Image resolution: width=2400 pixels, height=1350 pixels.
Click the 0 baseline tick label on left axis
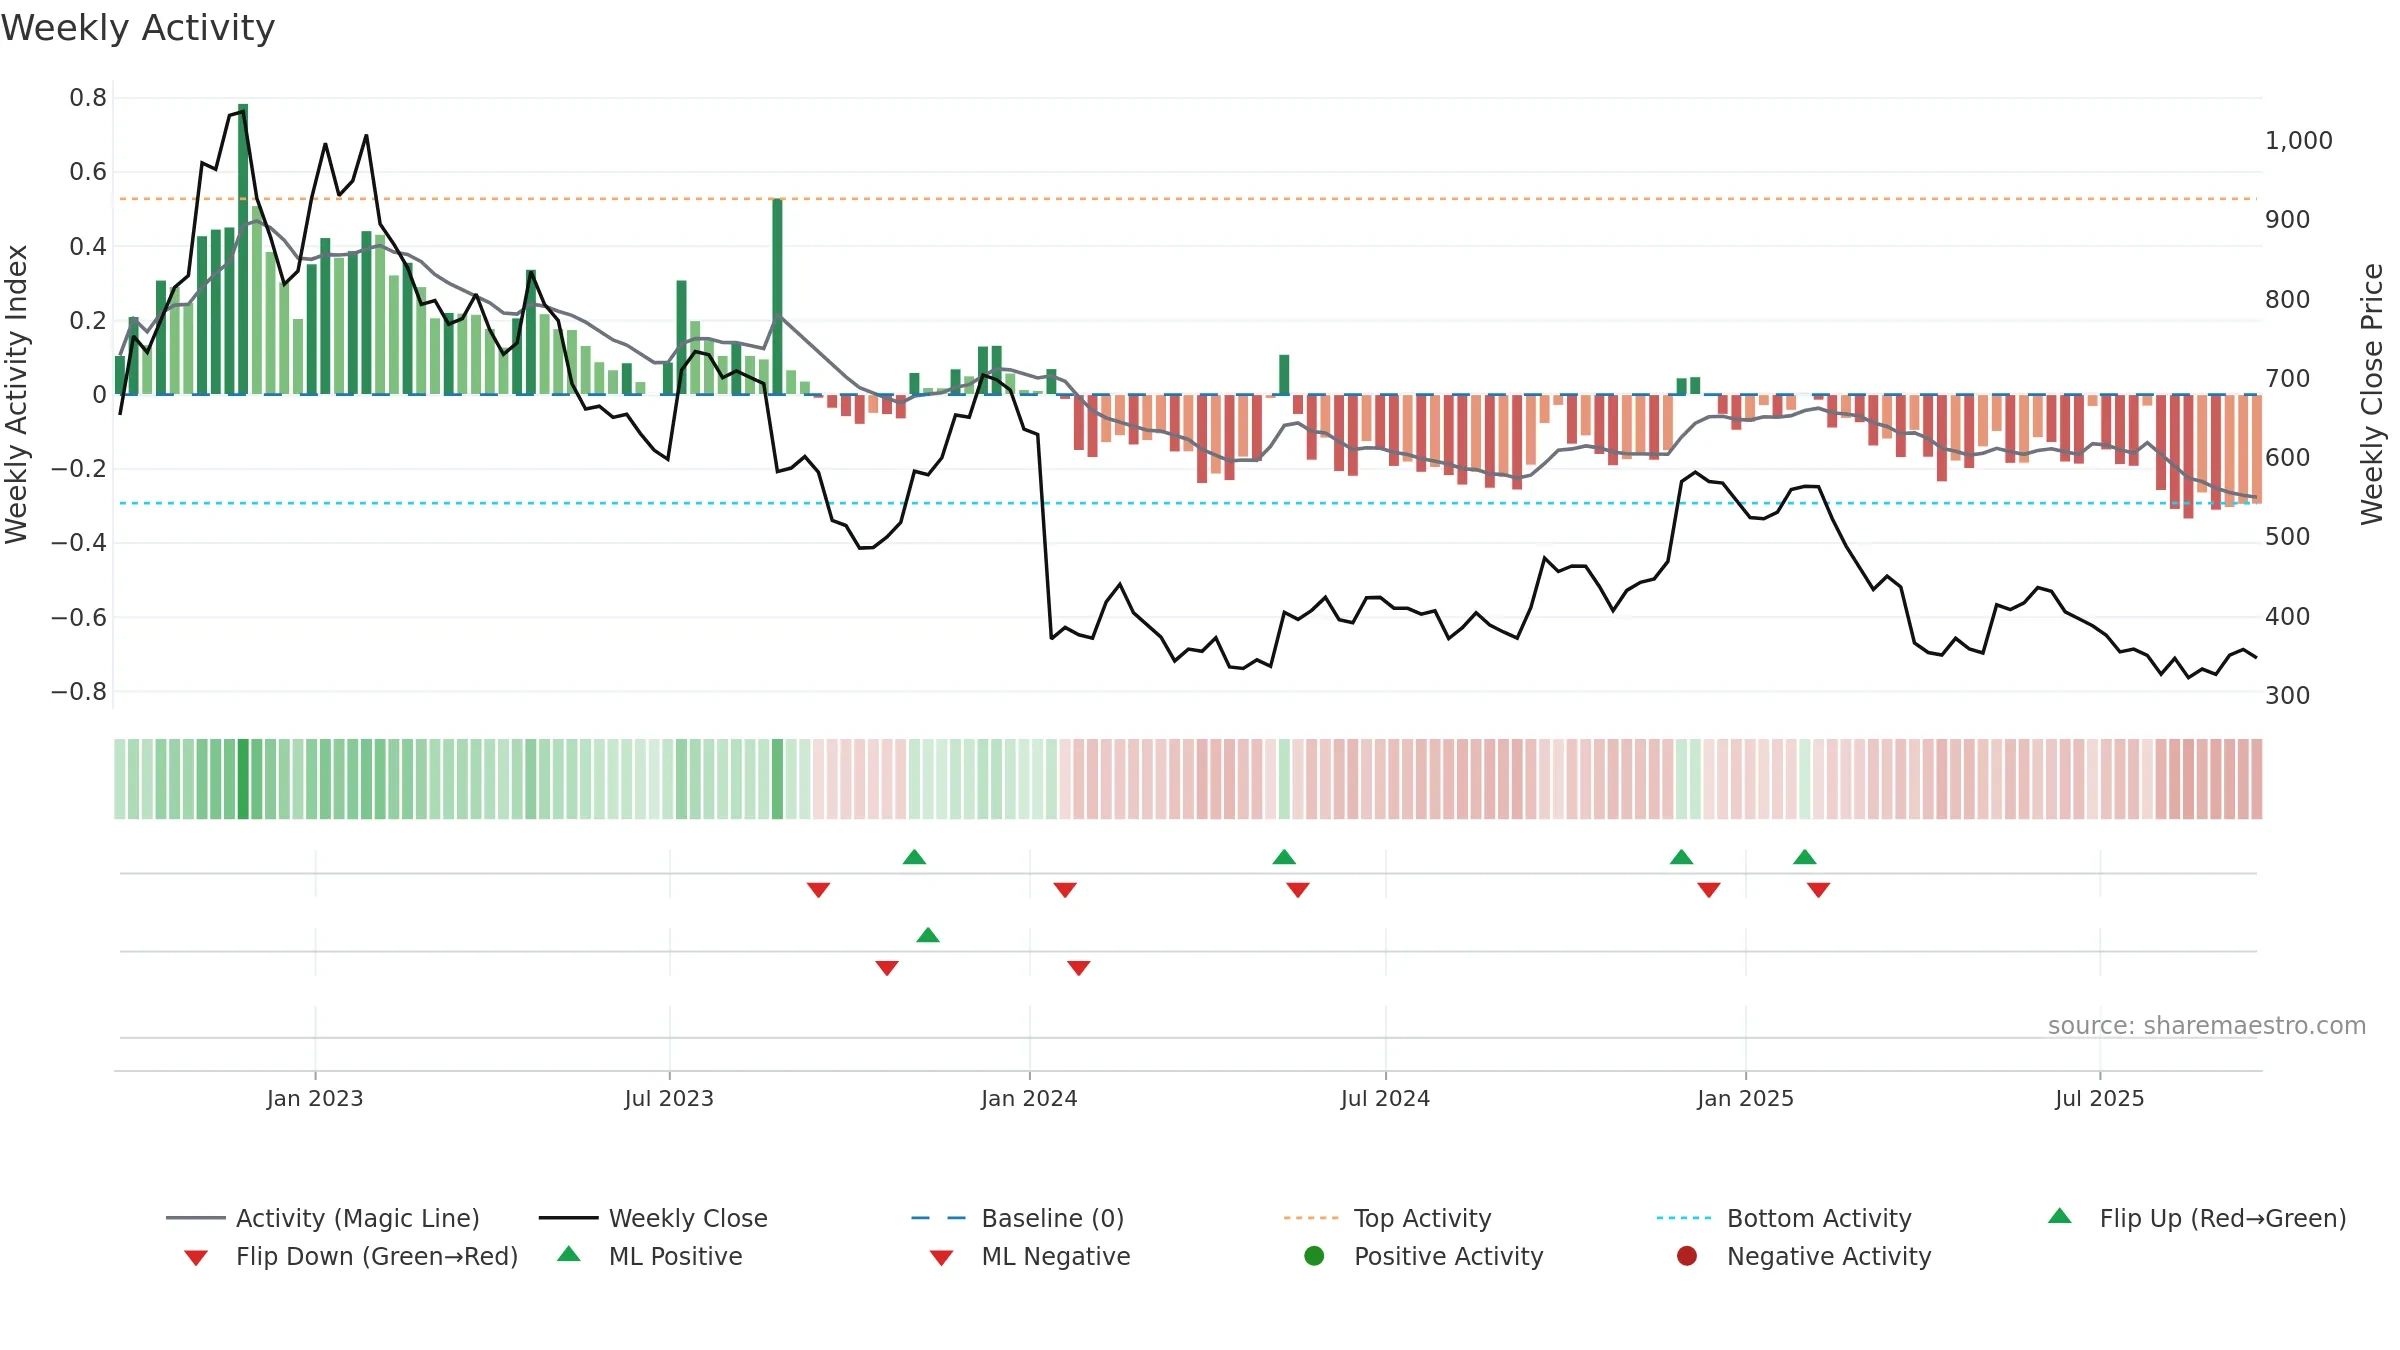99,395
